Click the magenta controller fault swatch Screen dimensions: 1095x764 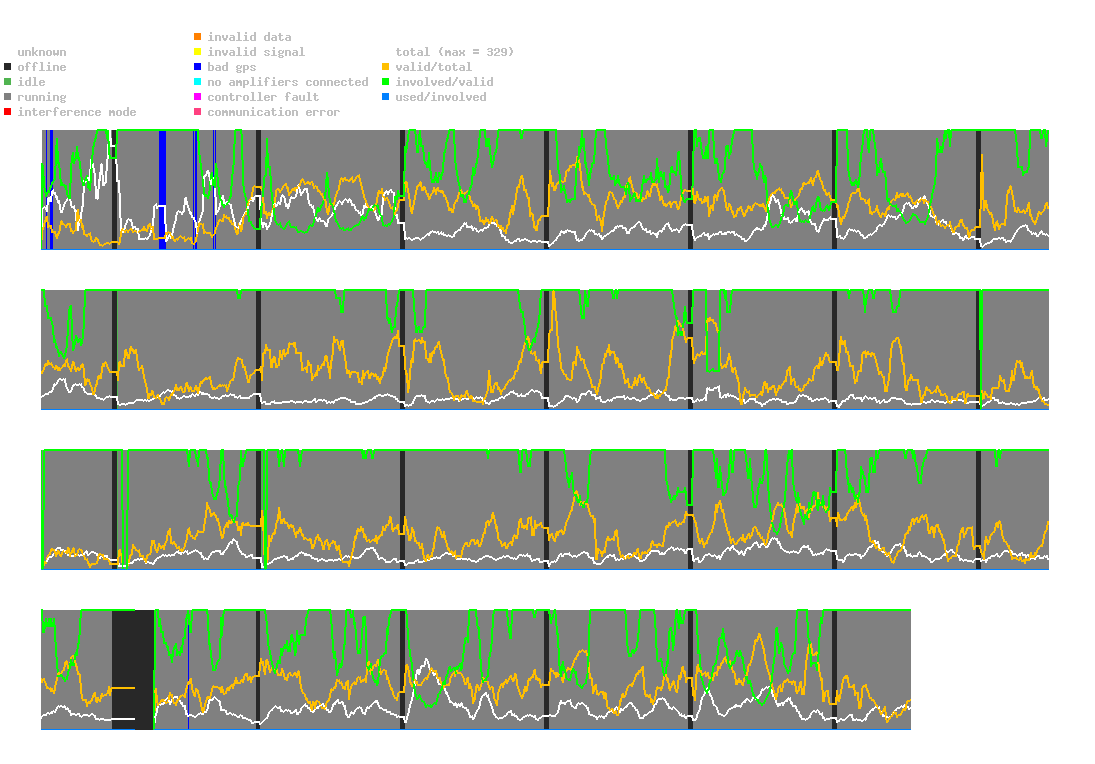198,97
